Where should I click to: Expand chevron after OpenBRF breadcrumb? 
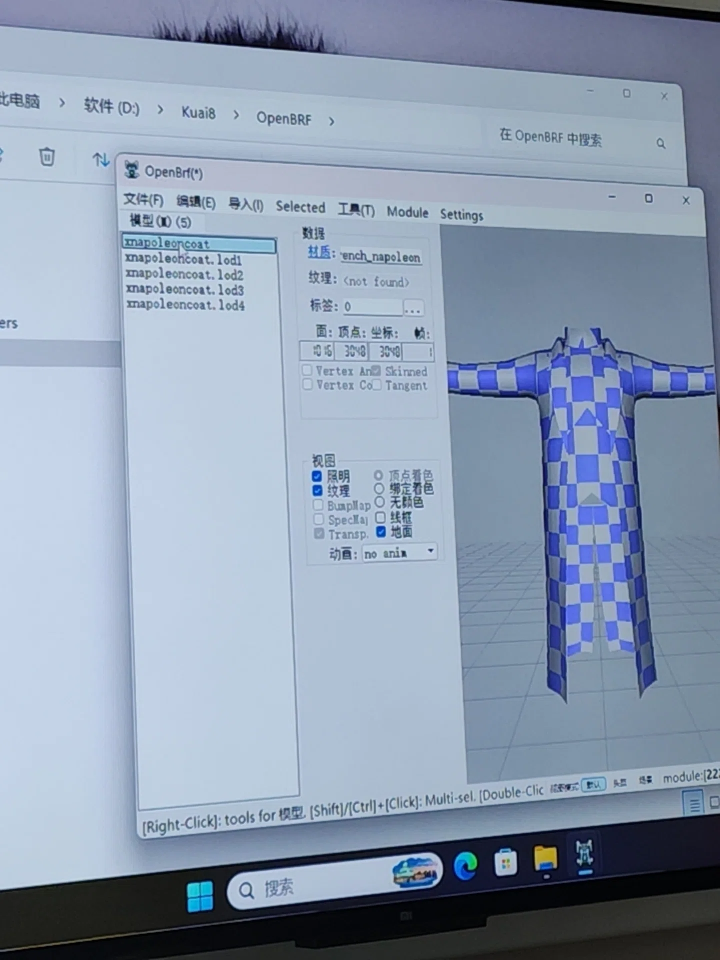(x=331, y=121)
